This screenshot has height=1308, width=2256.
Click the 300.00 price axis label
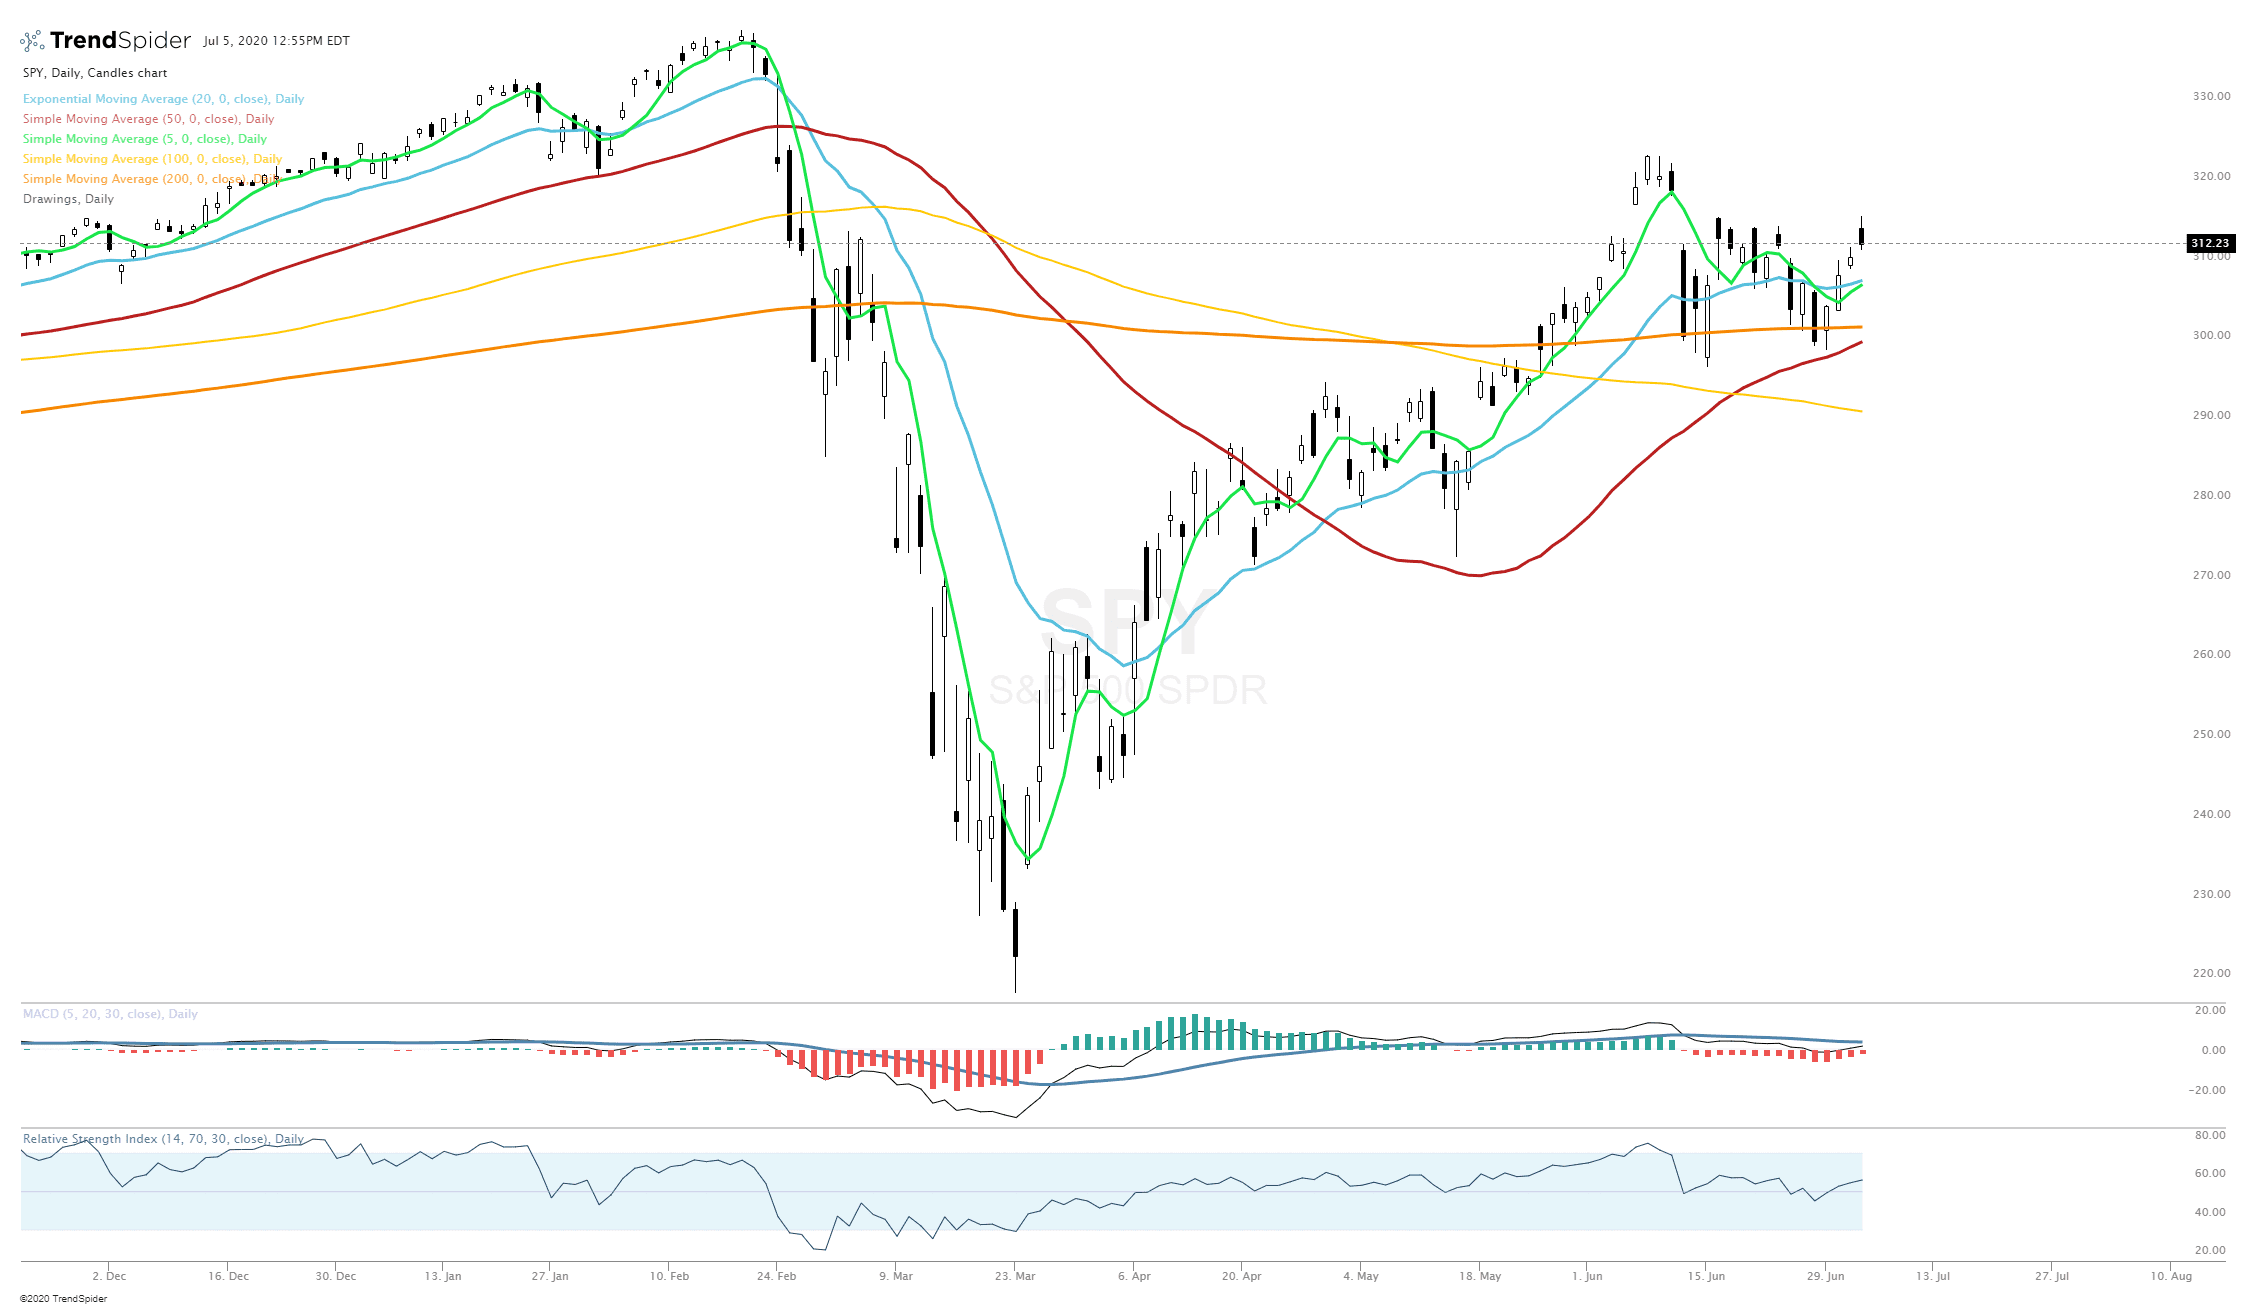pyautogui.click(x=2211, y=335)
